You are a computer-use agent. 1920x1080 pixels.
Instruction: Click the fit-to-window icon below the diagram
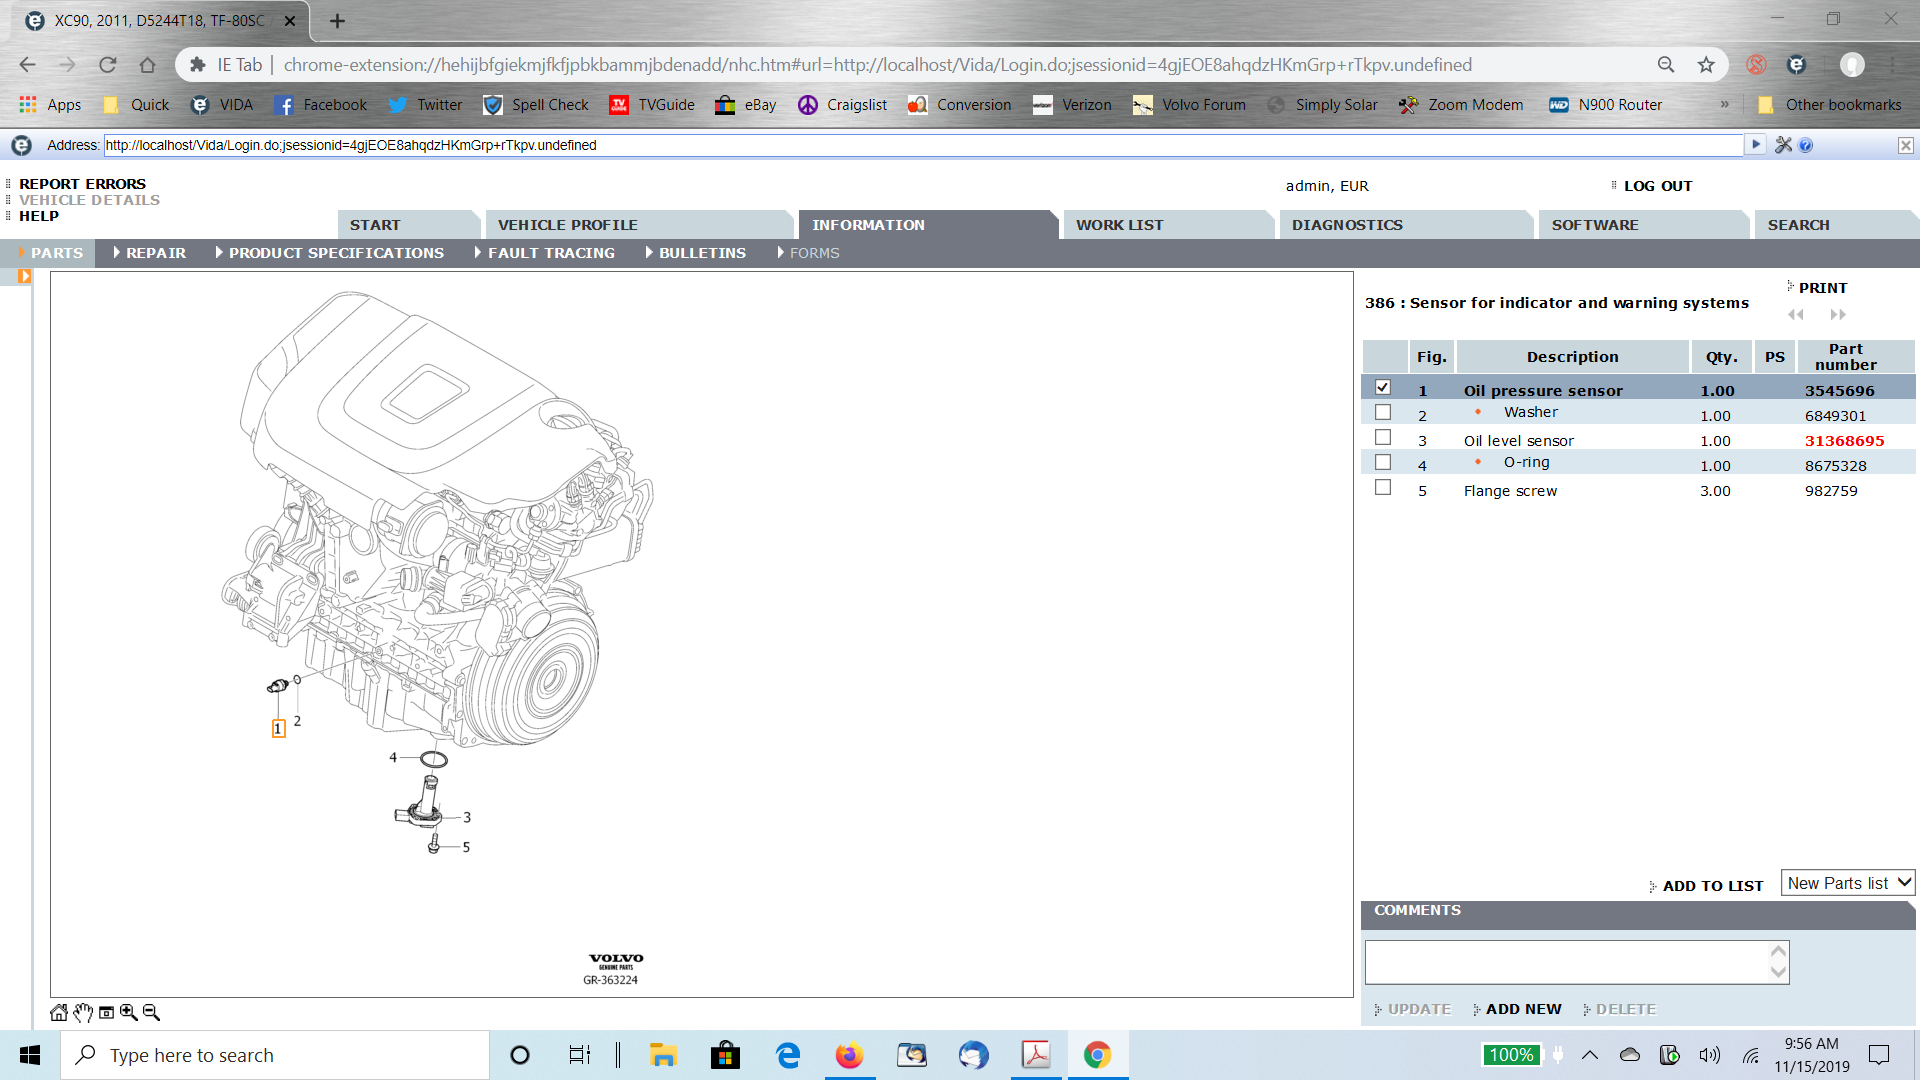(106, 1012)
